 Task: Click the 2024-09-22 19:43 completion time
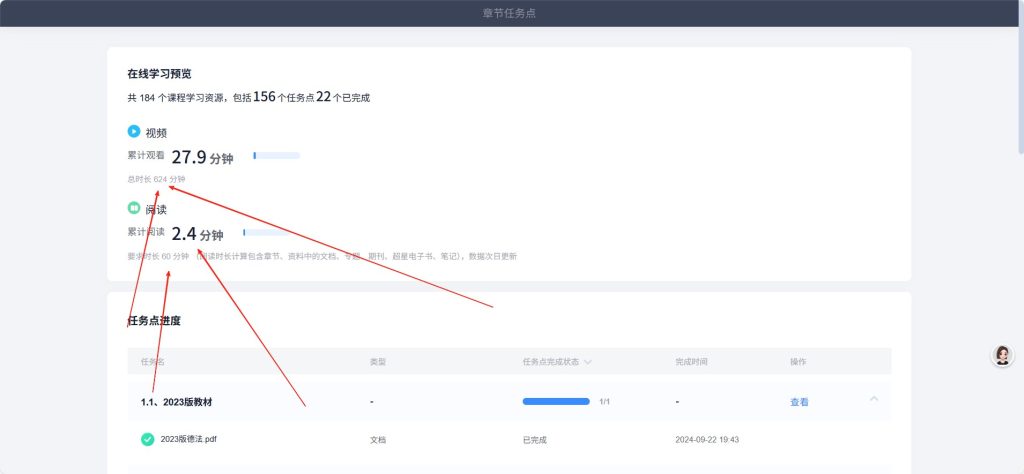(x=707, y=440)
